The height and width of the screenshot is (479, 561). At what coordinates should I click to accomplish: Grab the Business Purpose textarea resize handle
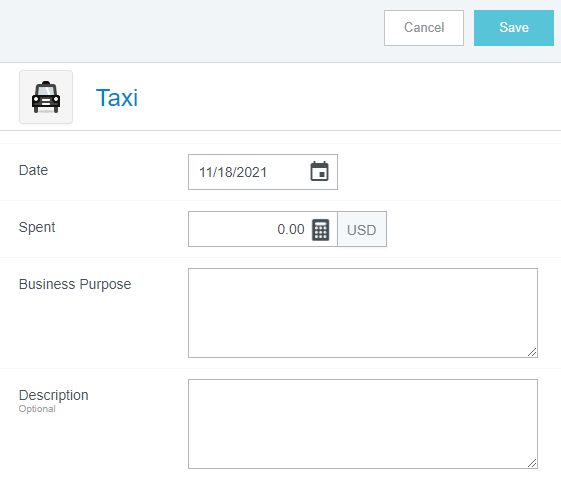pos(532,352)
